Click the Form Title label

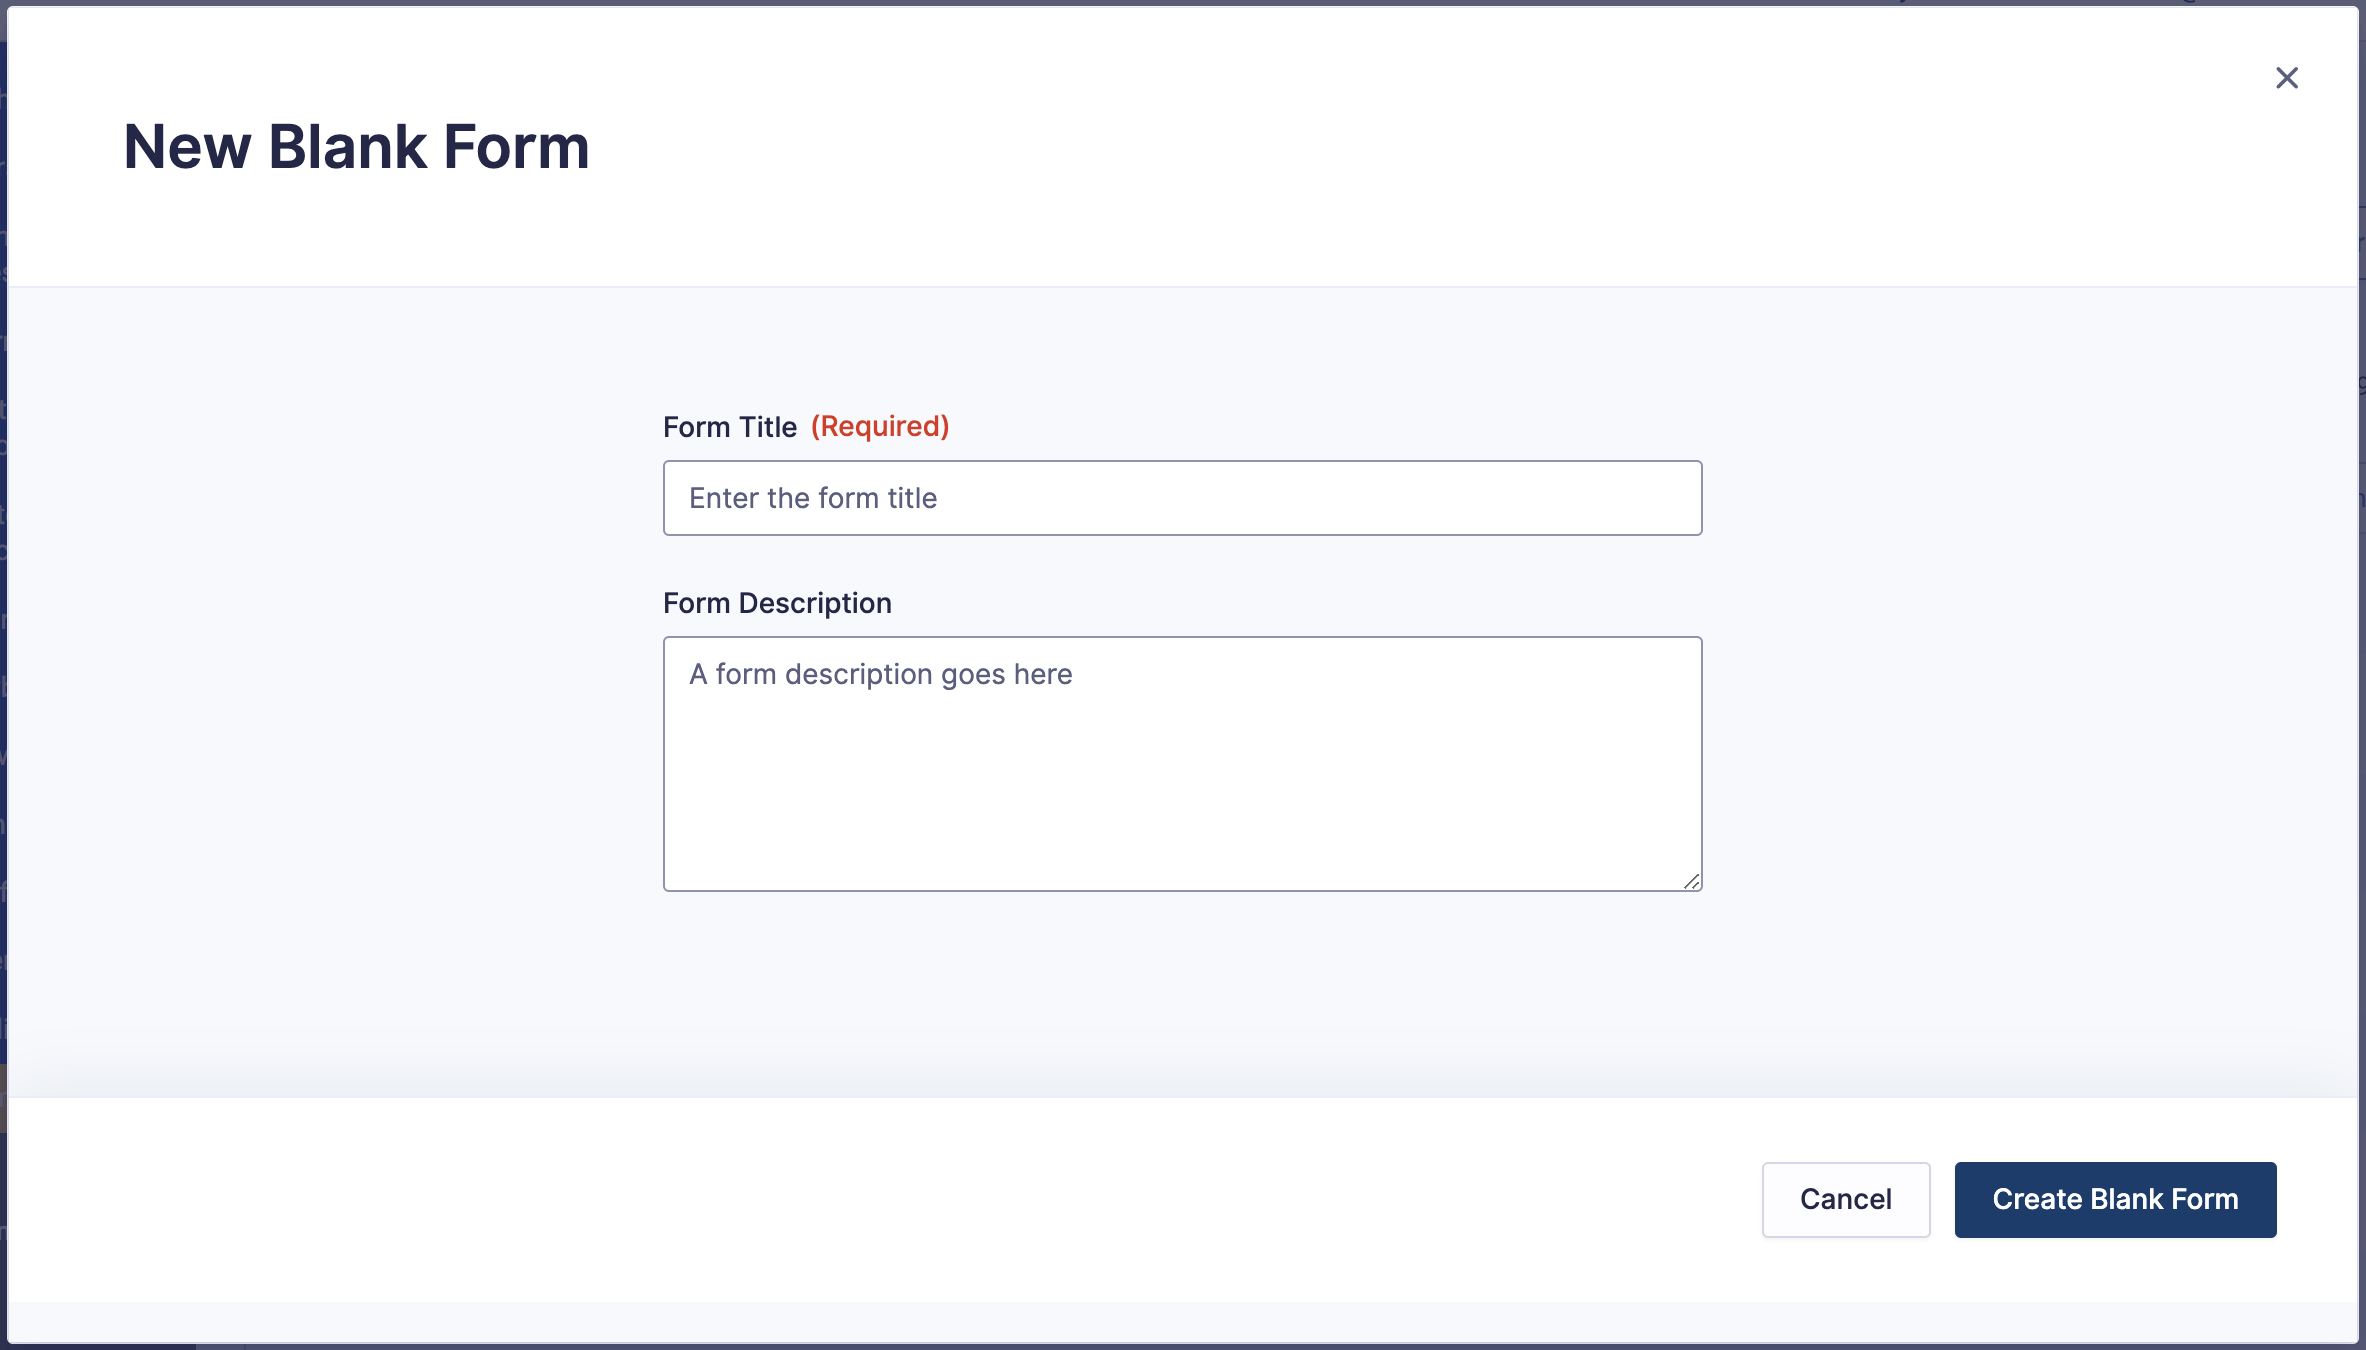[730, 427]
